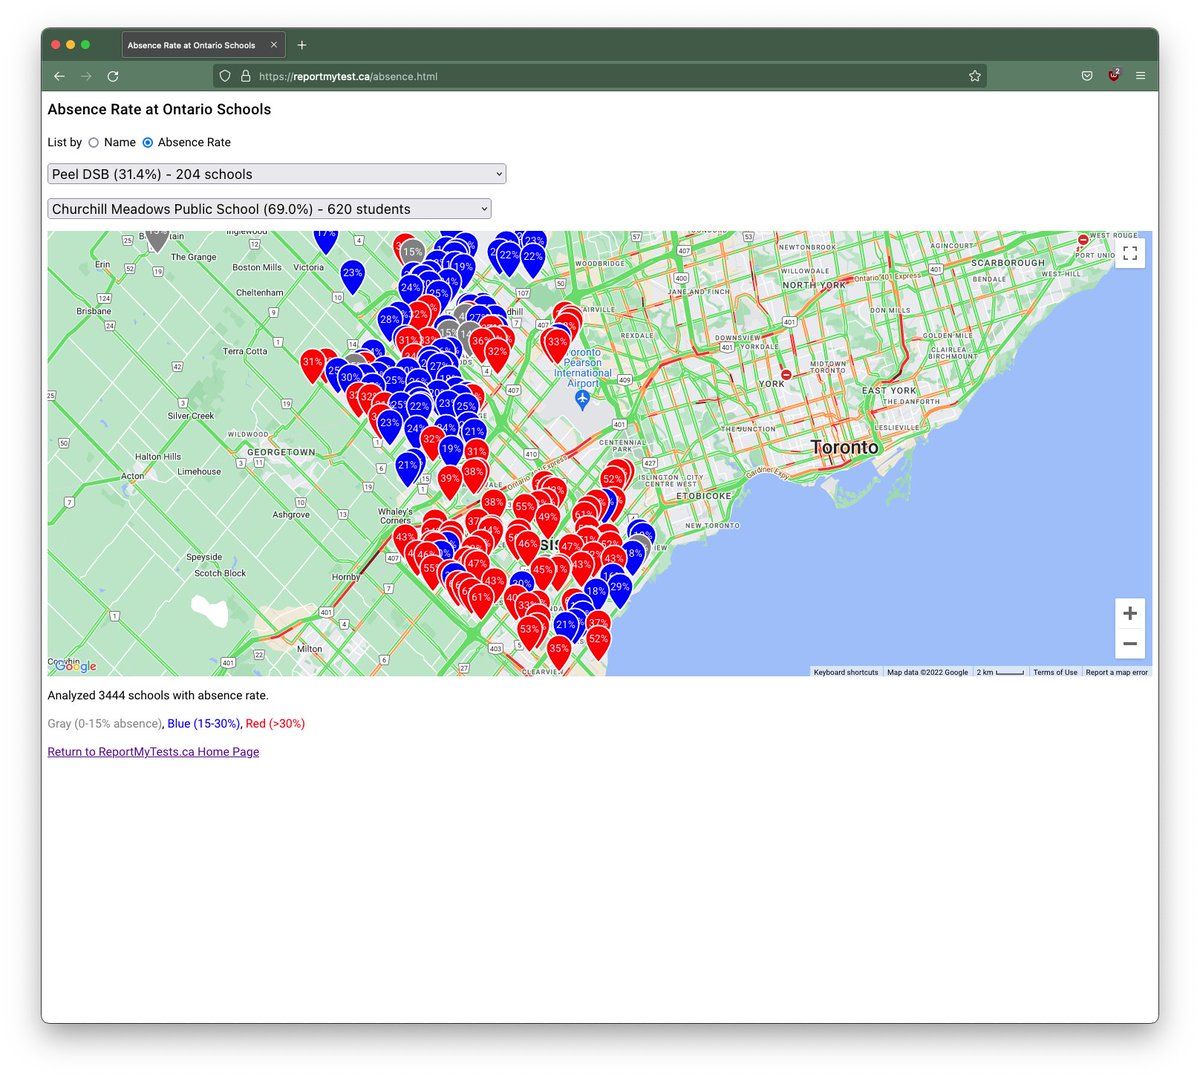Viewport: 1200px width, 1078px height.
Task: Switch to Absence Rate at Ontario Schools tab
Action: [x=204, y=45]
